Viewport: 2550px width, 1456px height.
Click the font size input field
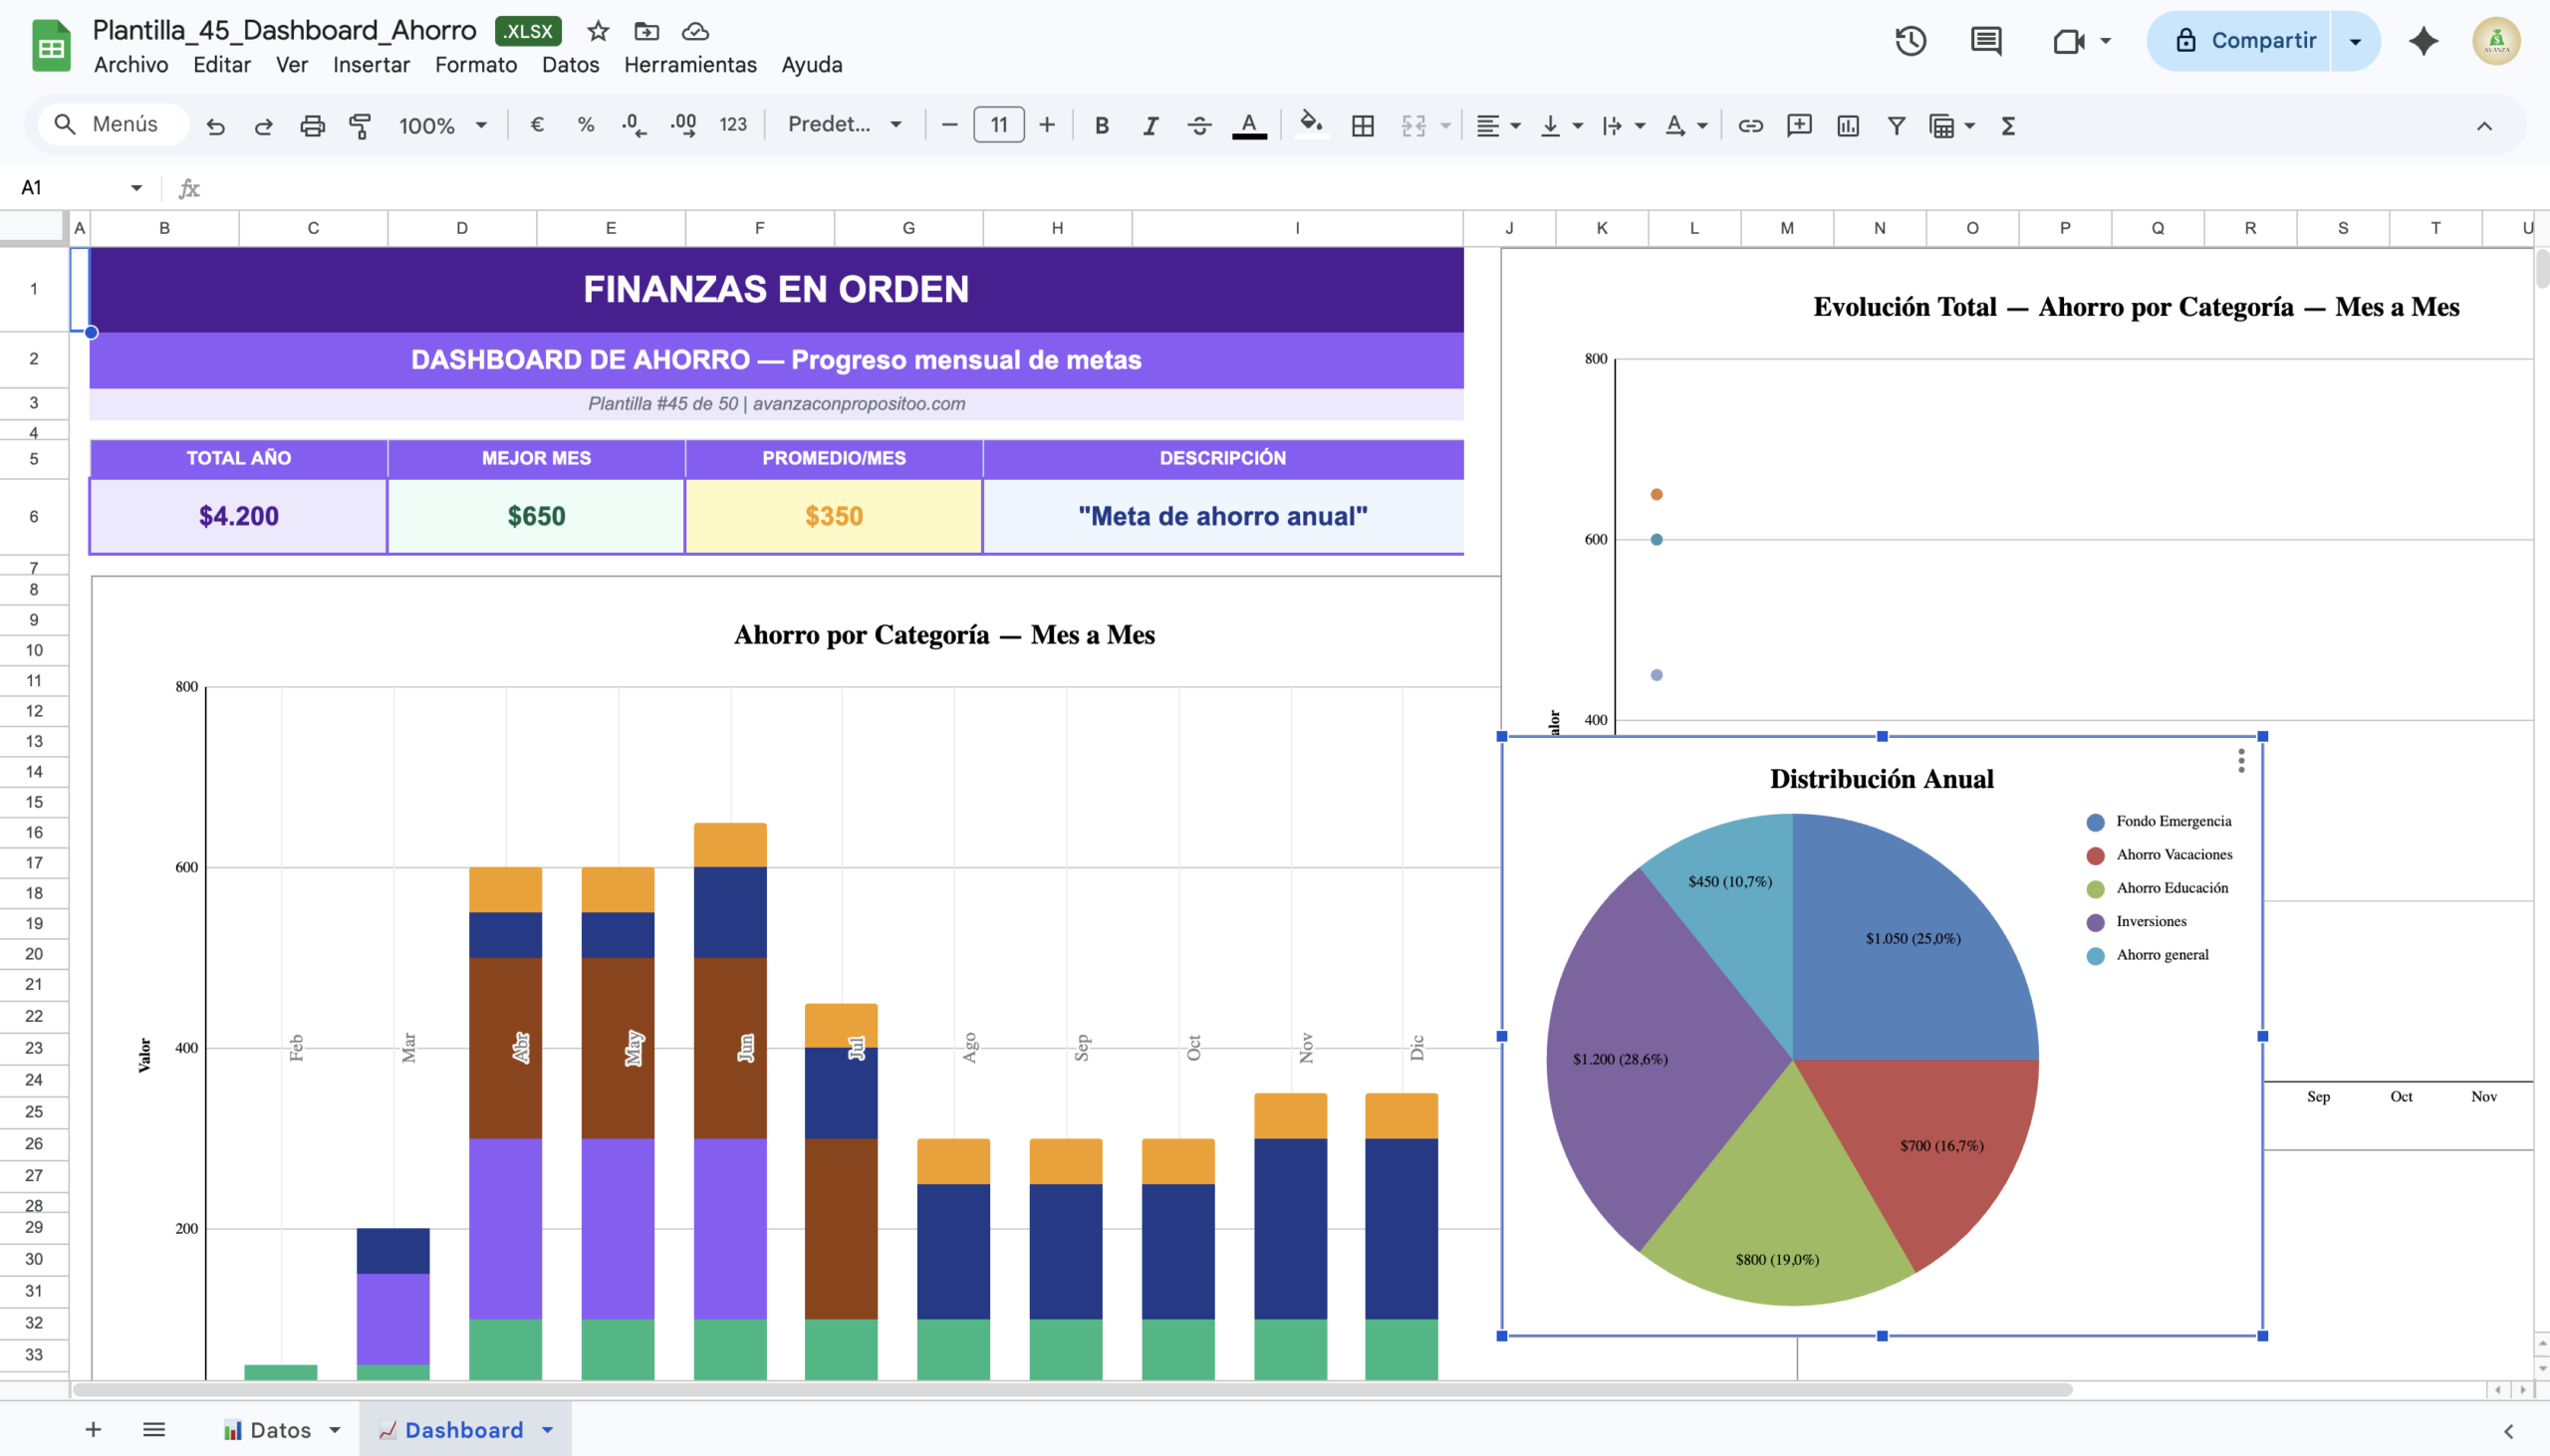click(x=998, y=125)
